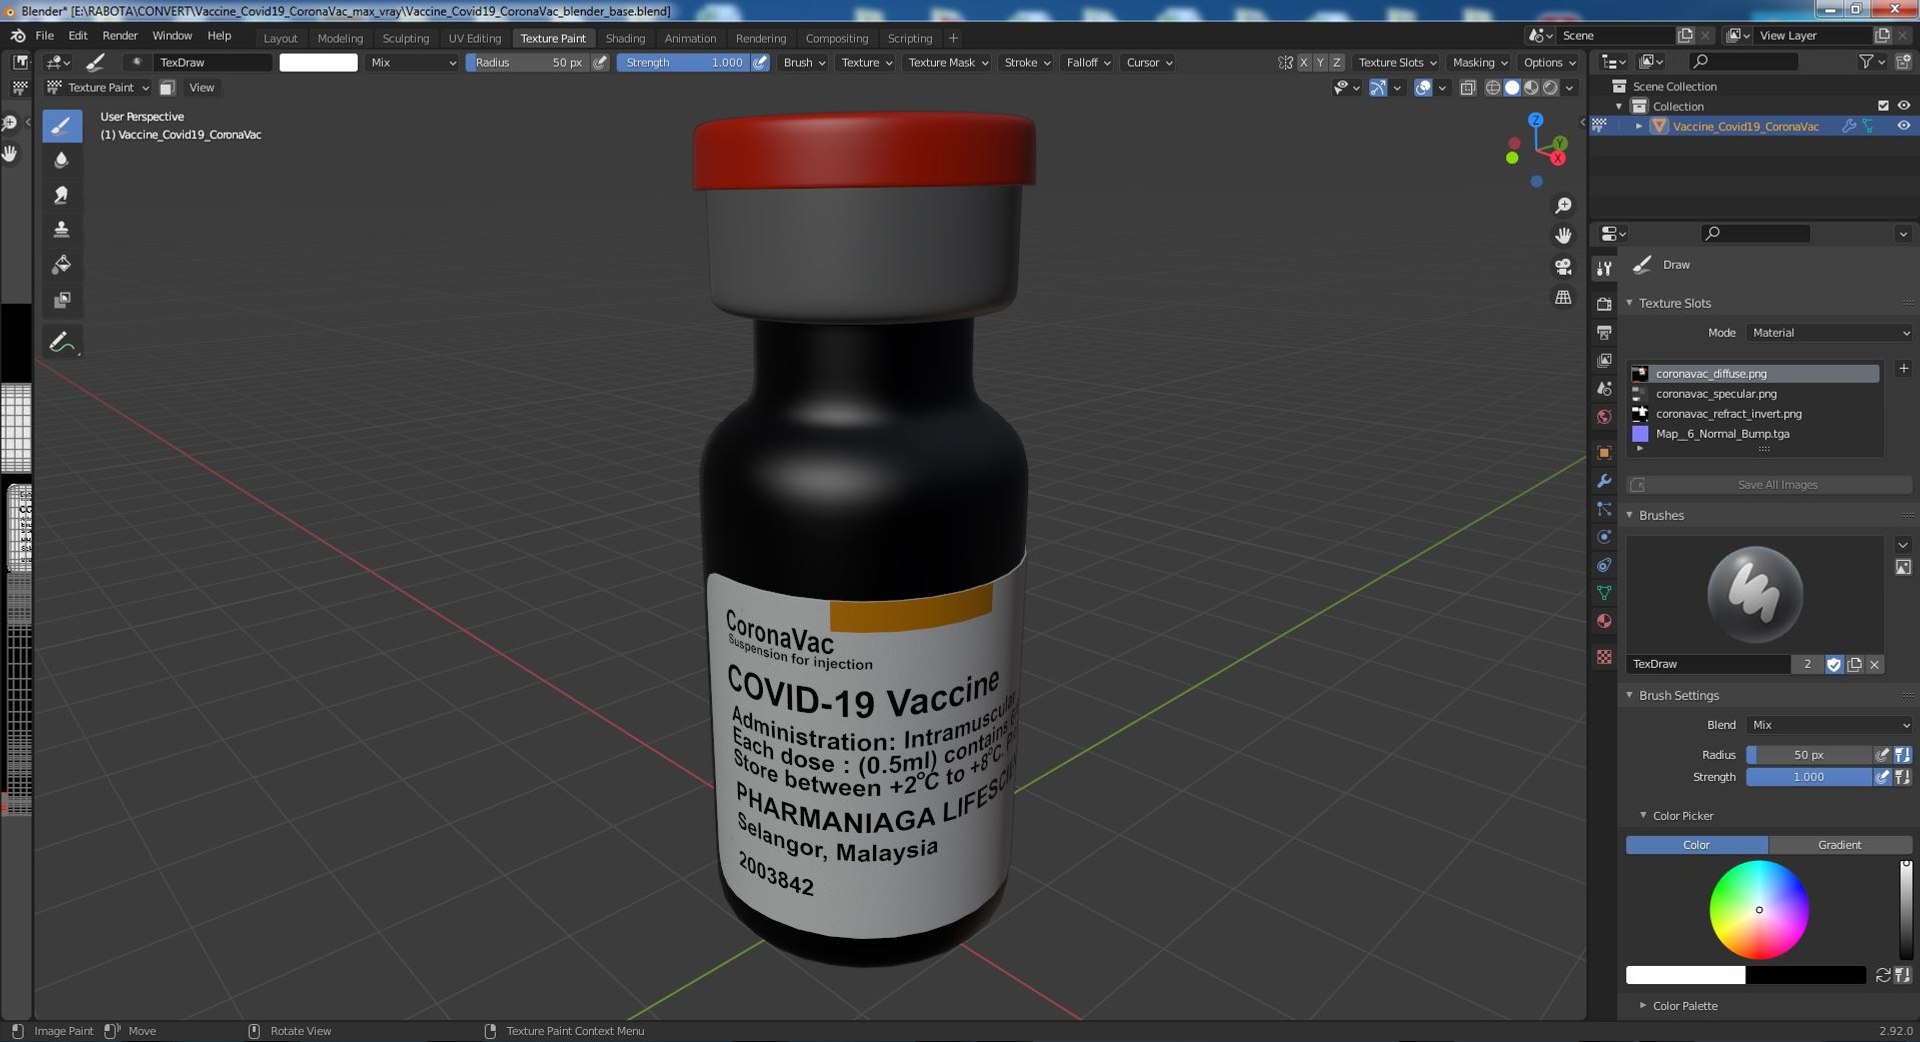Screen dimensions: 1920x1042
Task: Toggle the camera view icon
Action: click(x=1563, y=267)
